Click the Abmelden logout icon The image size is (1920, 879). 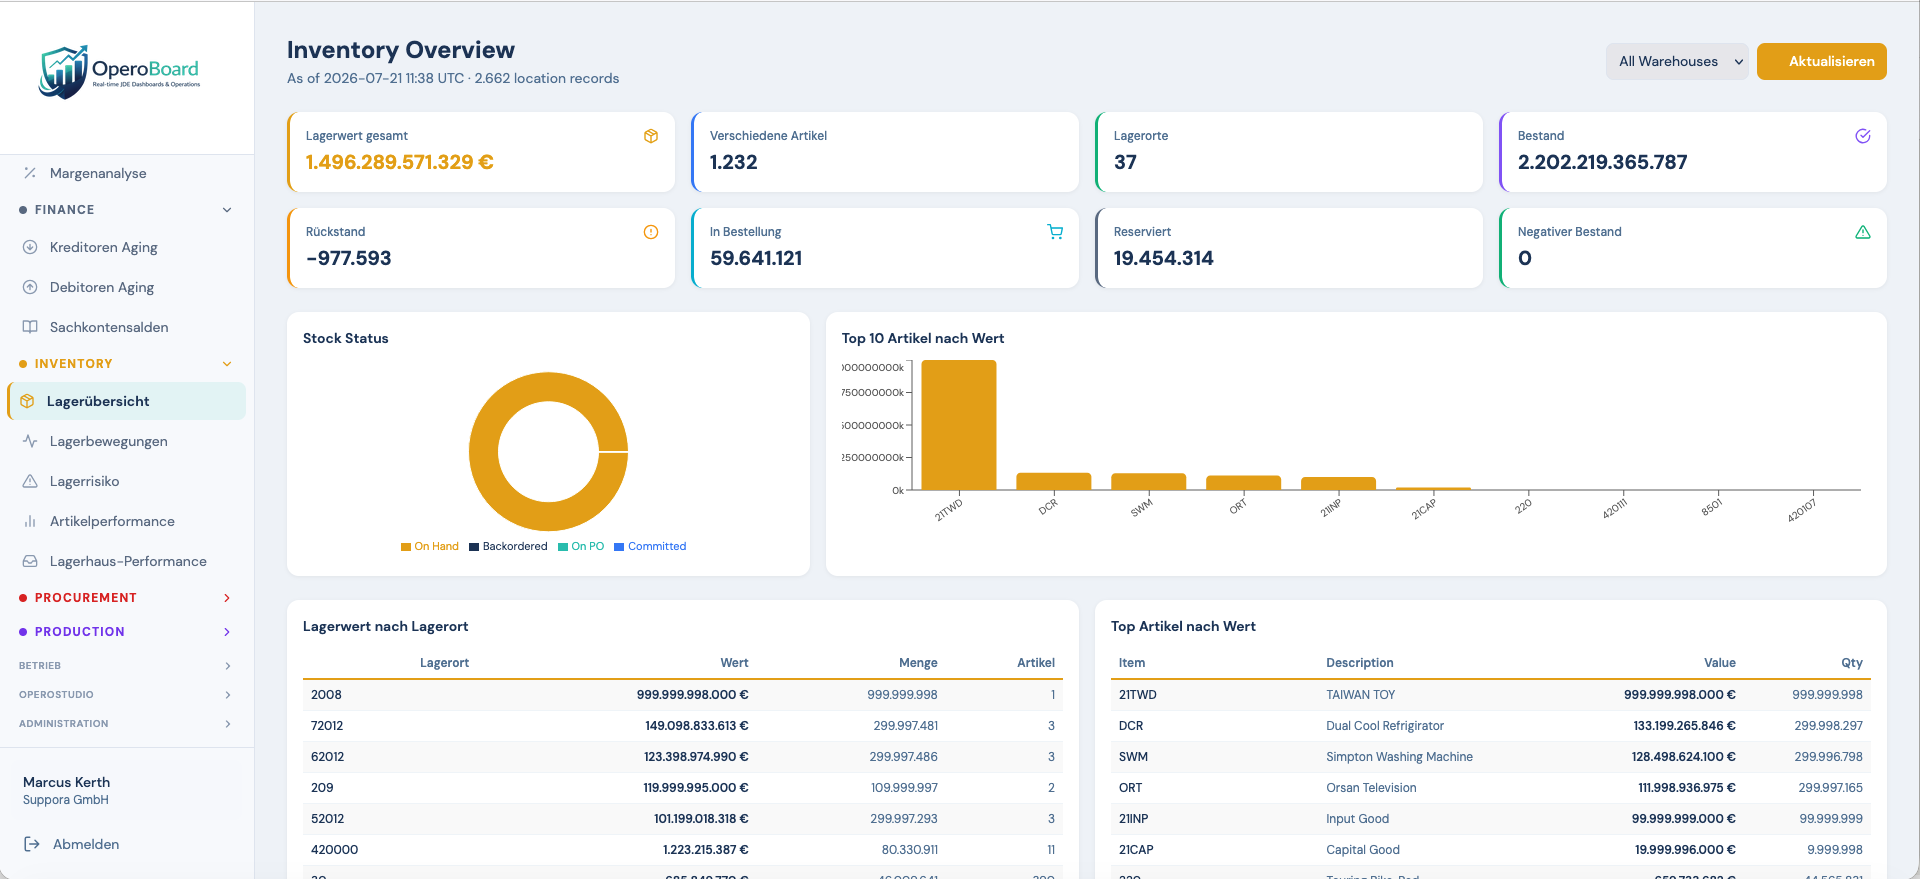pyautogui.click(x=32, y=844)
